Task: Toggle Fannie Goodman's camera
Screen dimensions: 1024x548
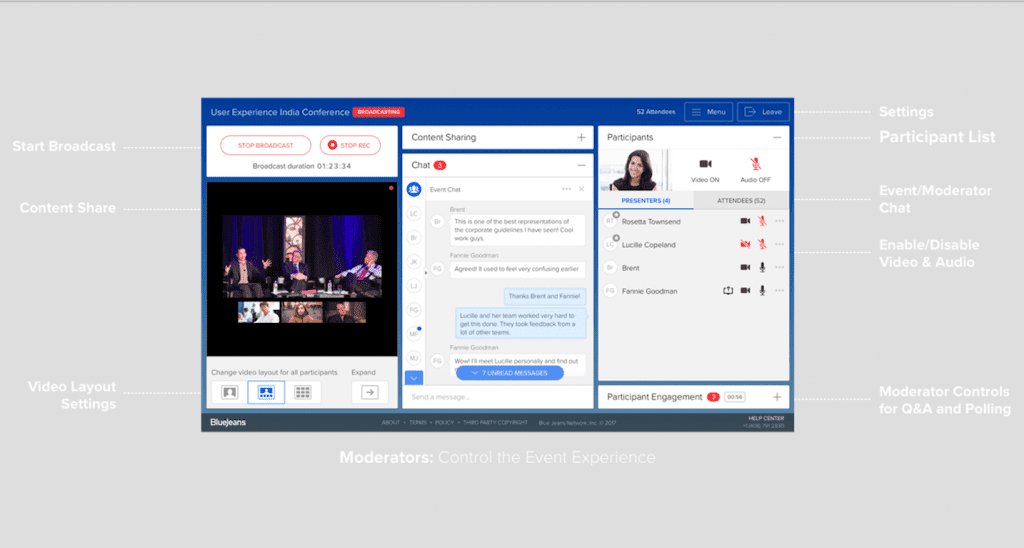Action: click(x=745, y=291)
